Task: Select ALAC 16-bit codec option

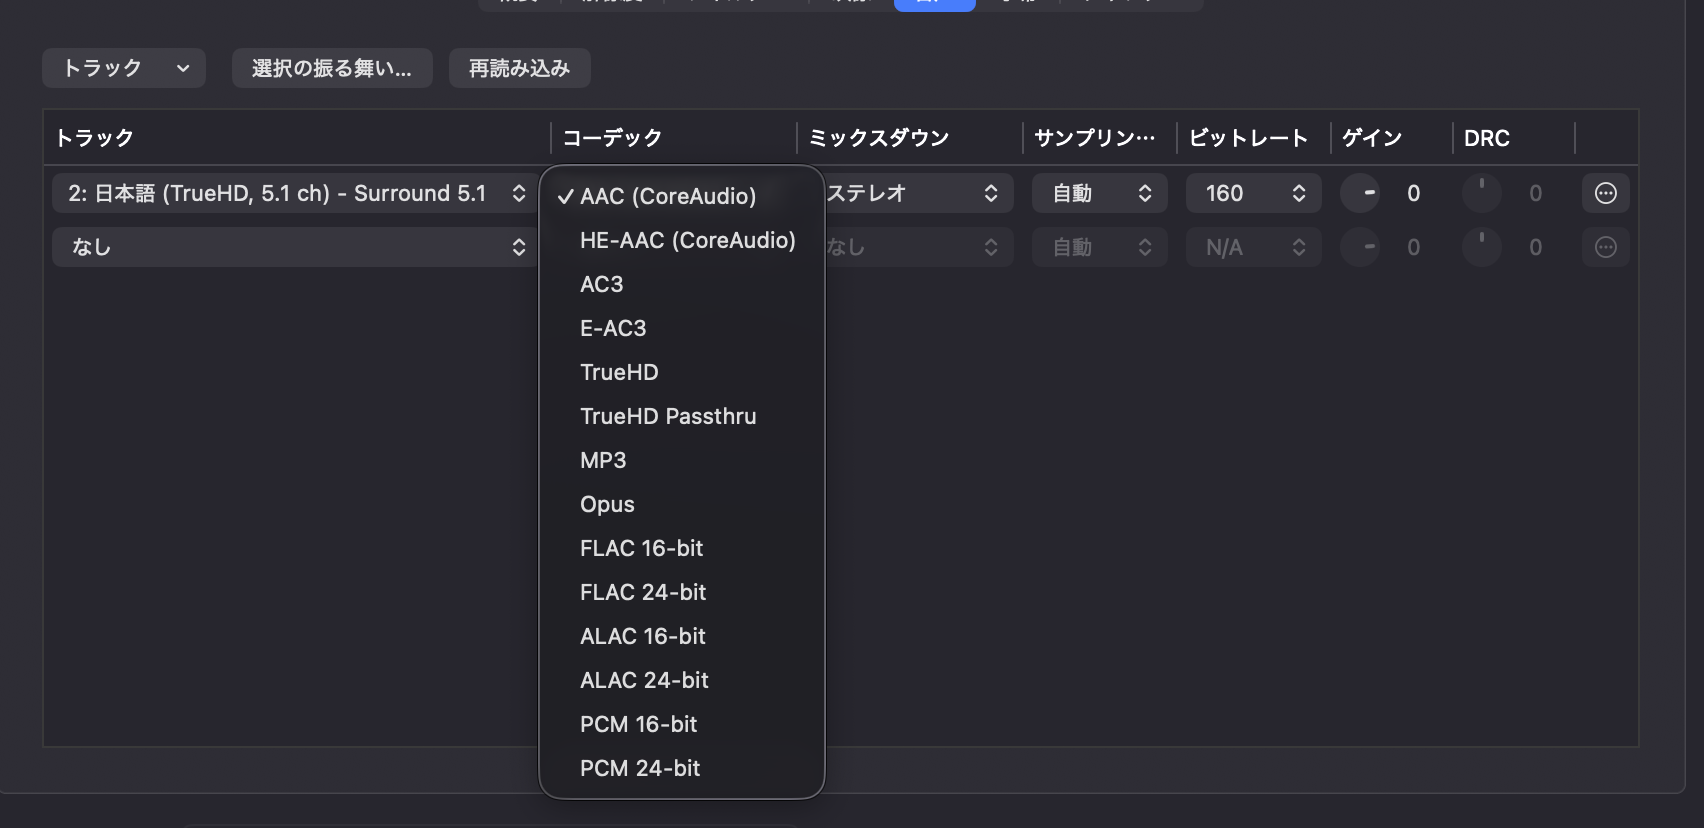Action: click(x=643, y=636)
